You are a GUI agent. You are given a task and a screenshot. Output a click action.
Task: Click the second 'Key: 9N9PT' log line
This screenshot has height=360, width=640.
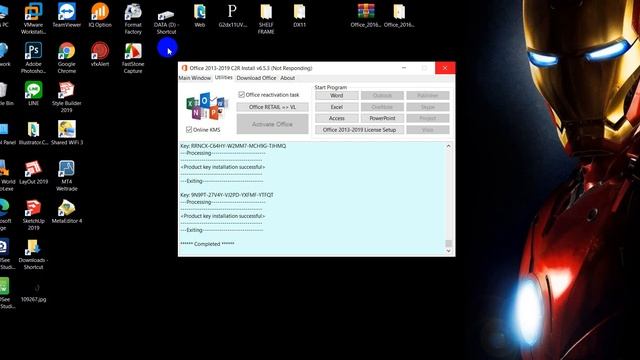point(227,195)
